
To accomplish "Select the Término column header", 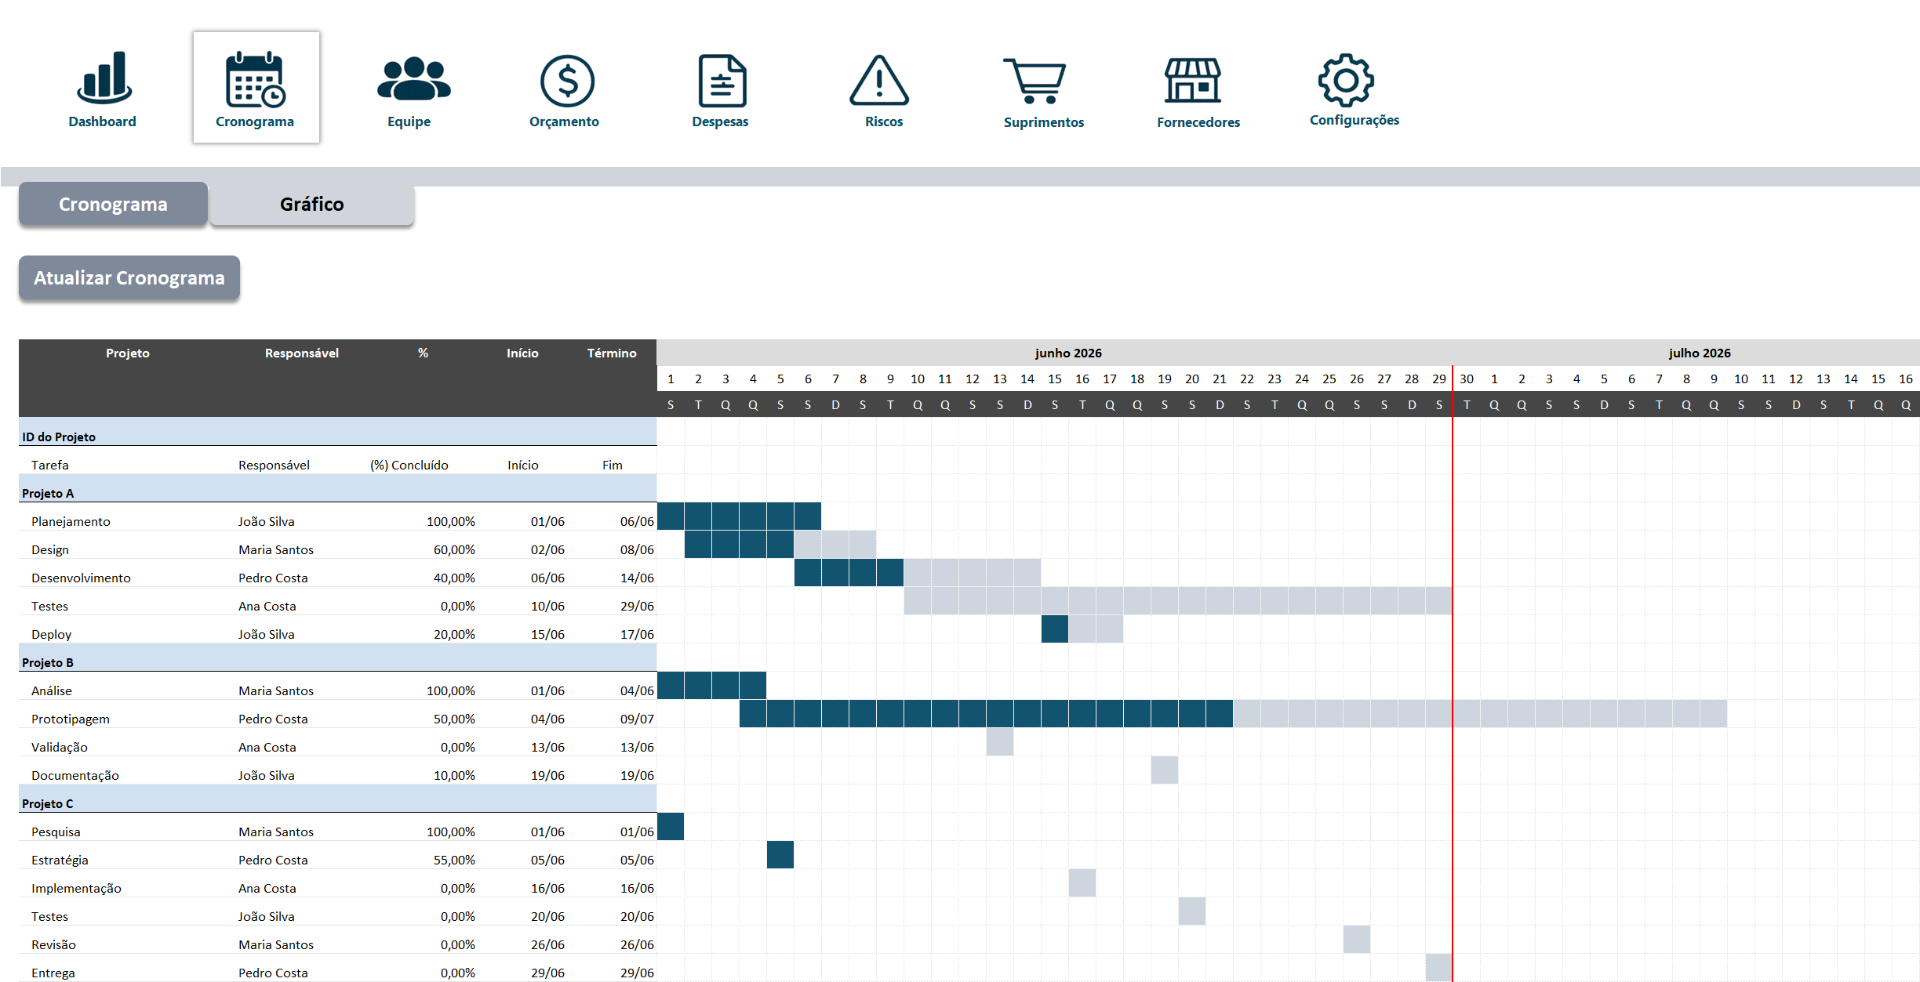I will [612, 353].
